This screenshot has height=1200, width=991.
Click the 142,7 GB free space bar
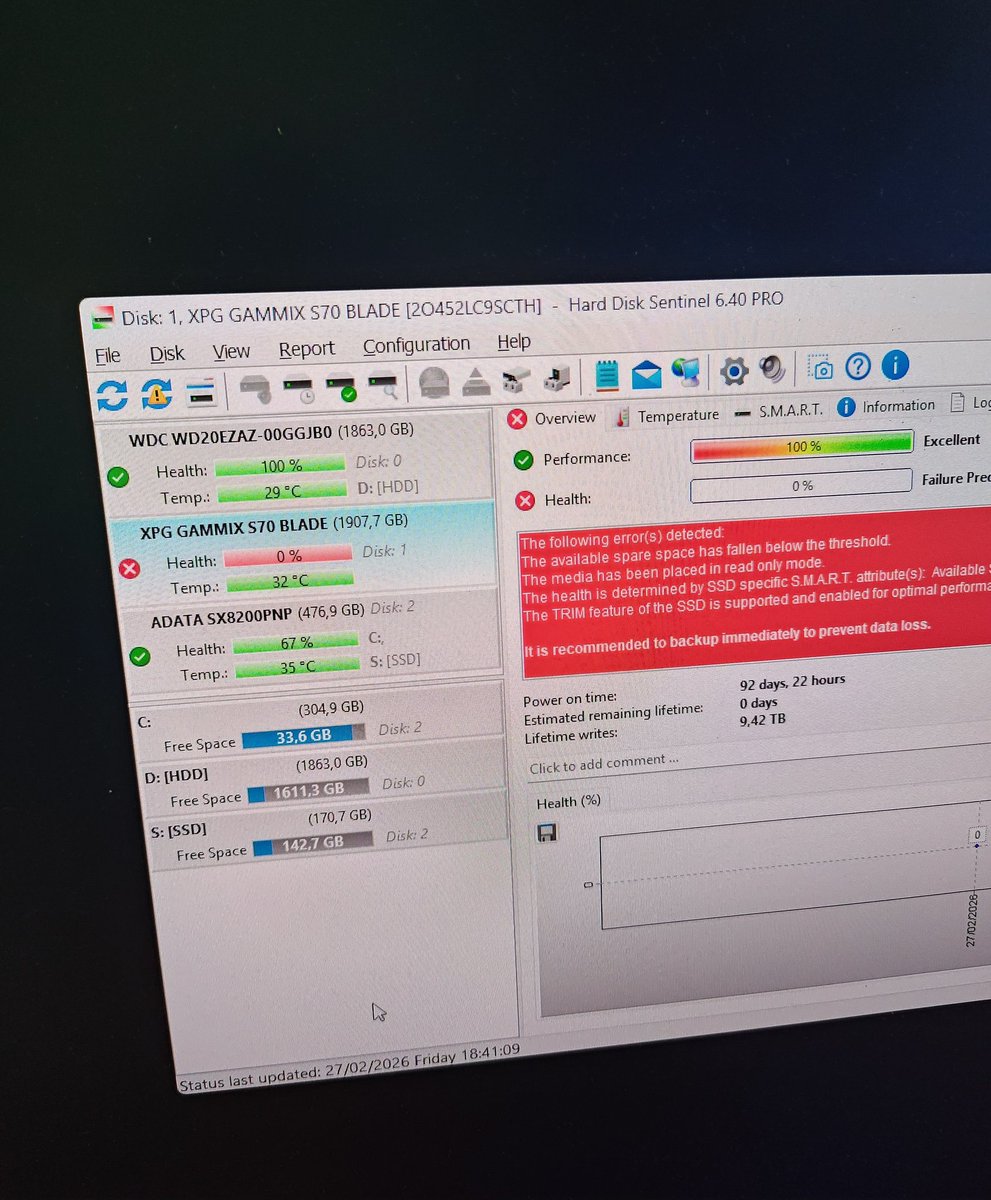[x=313, y=843]
